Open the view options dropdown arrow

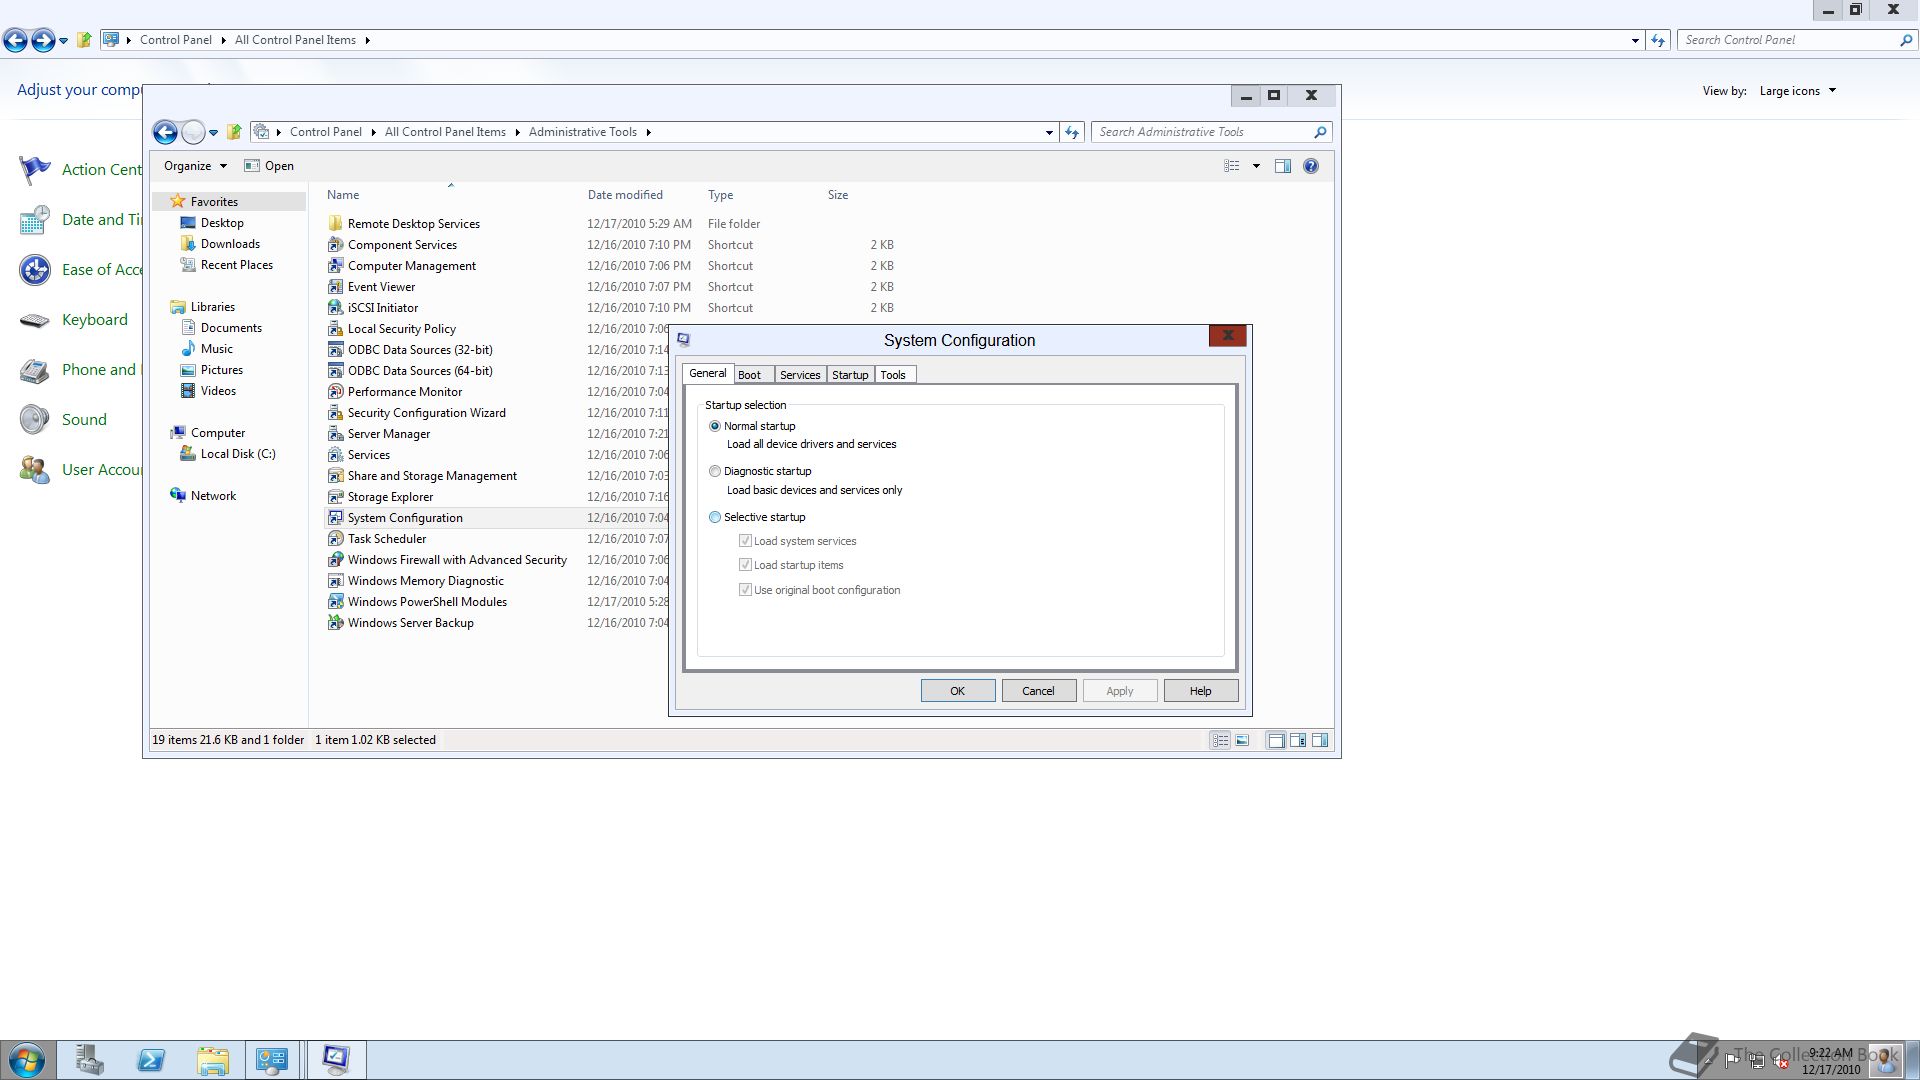coord(1256,166)
